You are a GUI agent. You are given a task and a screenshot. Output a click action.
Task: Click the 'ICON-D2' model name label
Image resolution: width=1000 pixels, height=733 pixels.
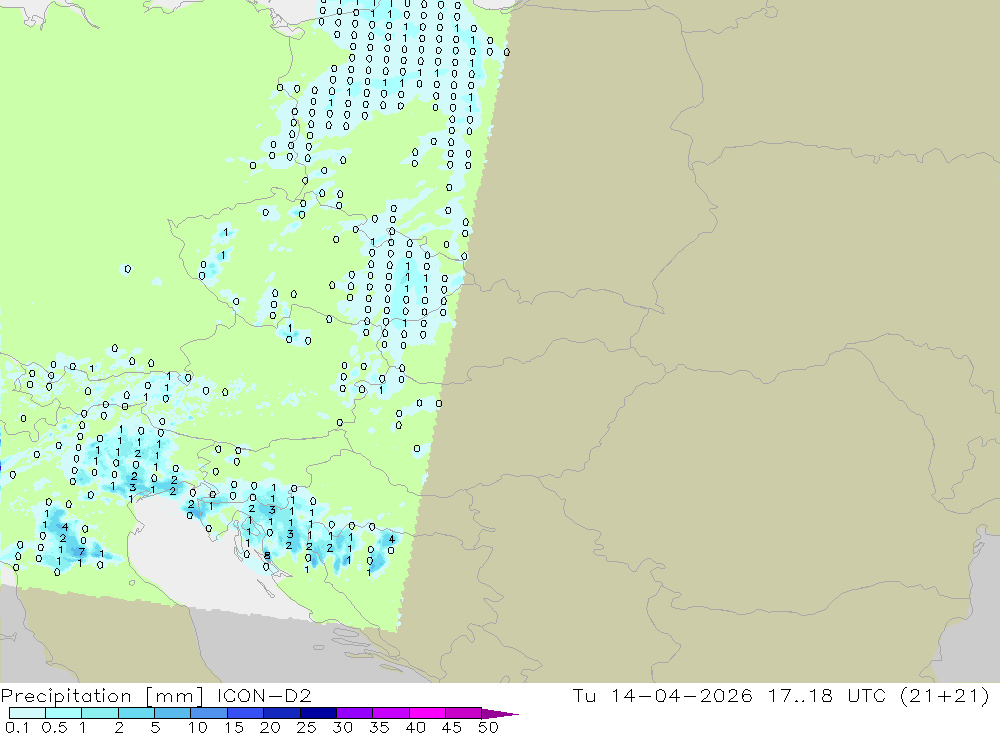pos(264,695)
